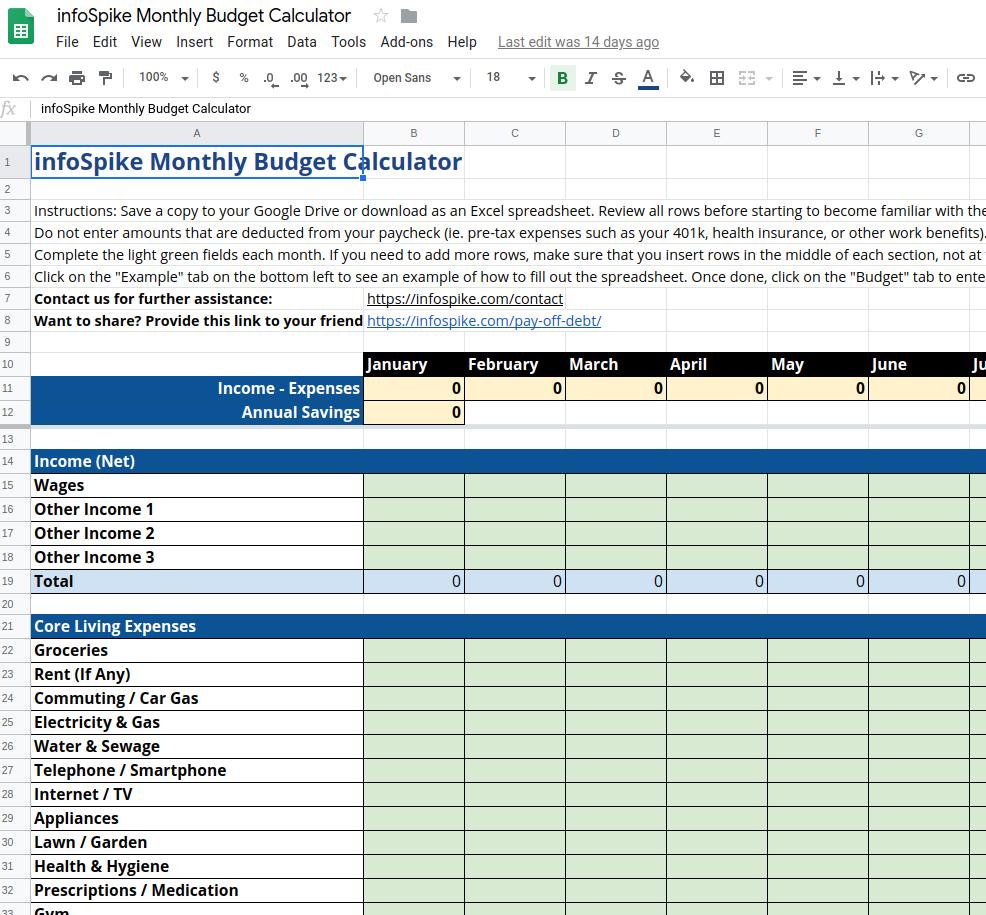This screenshot has height=915, width=986.
Task: Undo the last action
Action: click(x=21, y=78)
